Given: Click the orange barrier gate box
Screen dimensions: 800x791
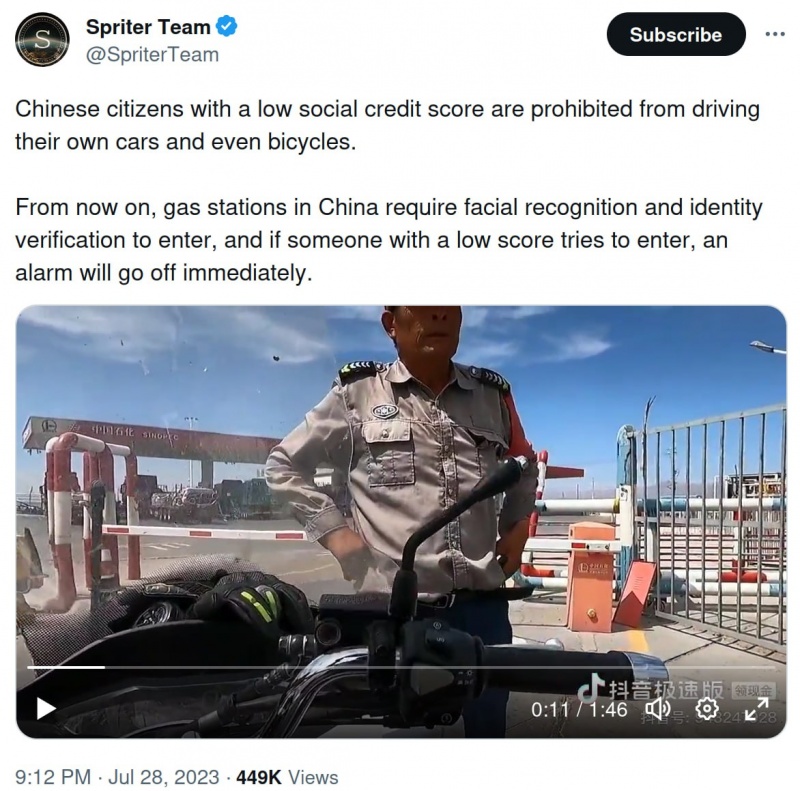Looking at the screenshot, I should (x=590, y=577).
